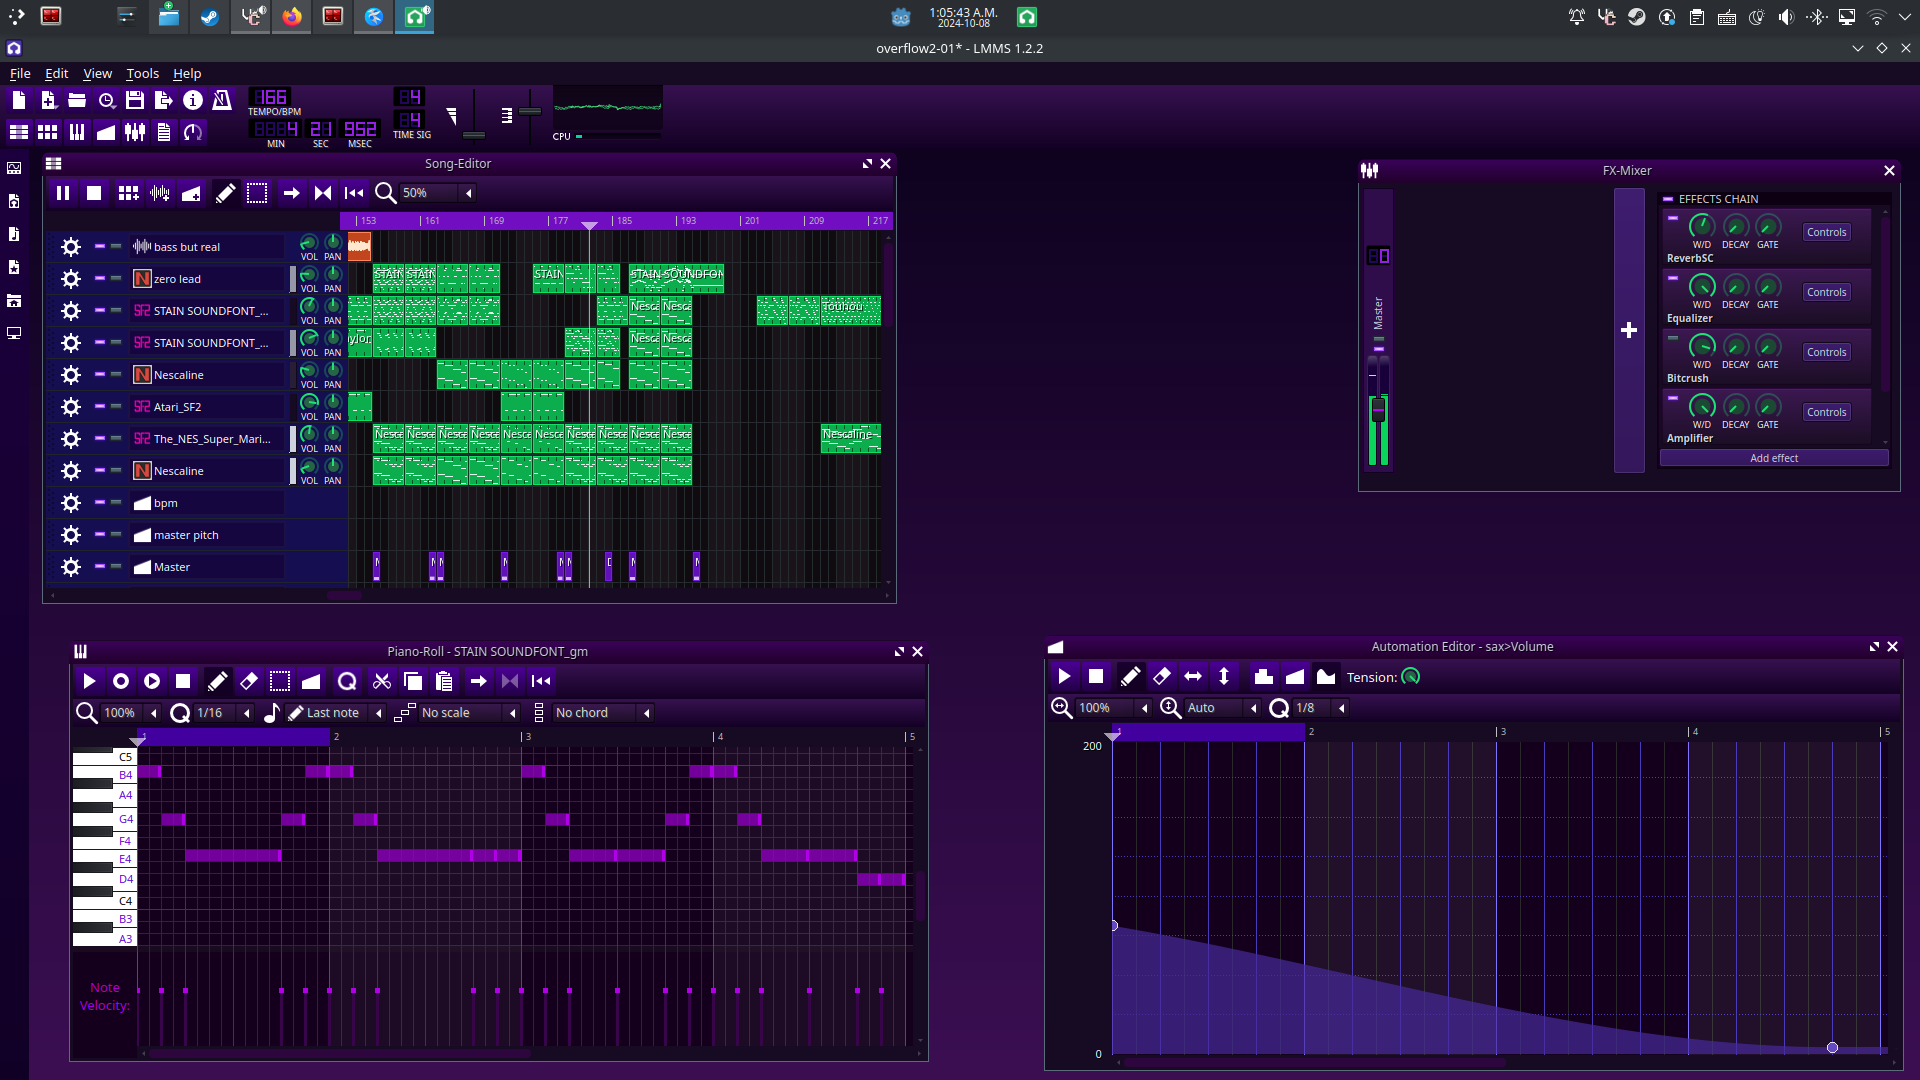
Task: Paste notes in Piano-Roll
Action: click(x=444, y=681)
